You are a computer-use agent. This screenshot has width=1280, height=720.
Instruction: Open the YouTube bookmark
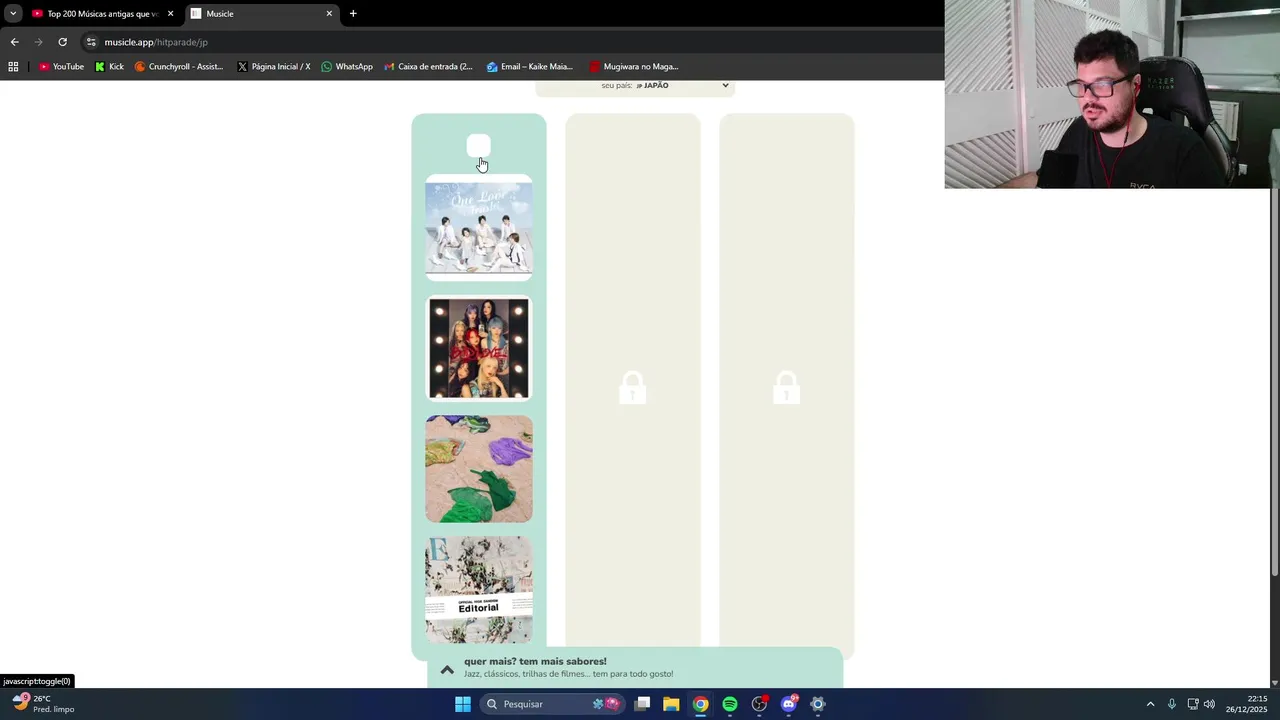61,67
